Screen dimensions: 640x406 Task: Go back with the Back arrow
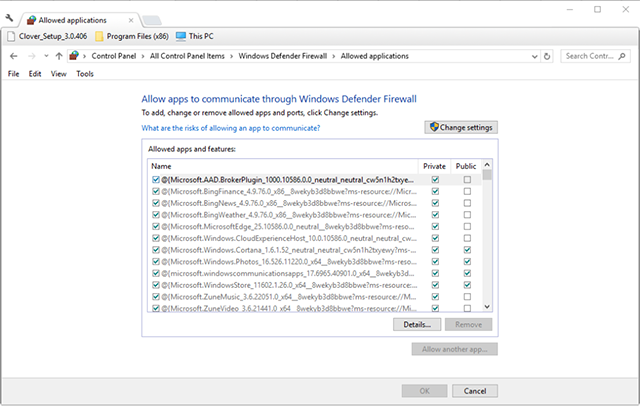pos(13,56)
